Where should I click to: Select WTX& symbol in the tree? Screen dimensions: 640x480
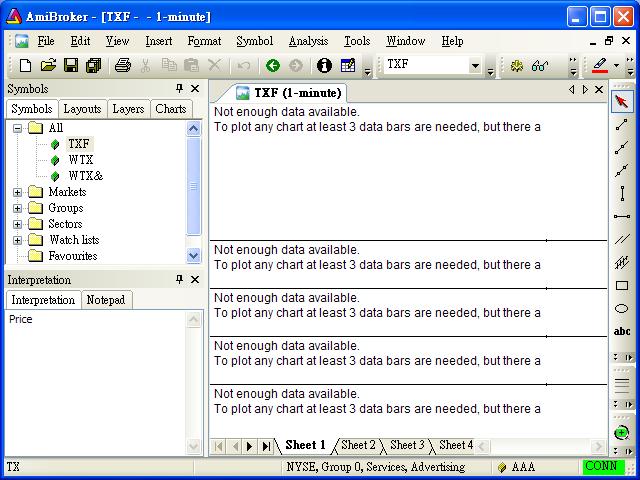pyautogui.click(x=86, y=176)
